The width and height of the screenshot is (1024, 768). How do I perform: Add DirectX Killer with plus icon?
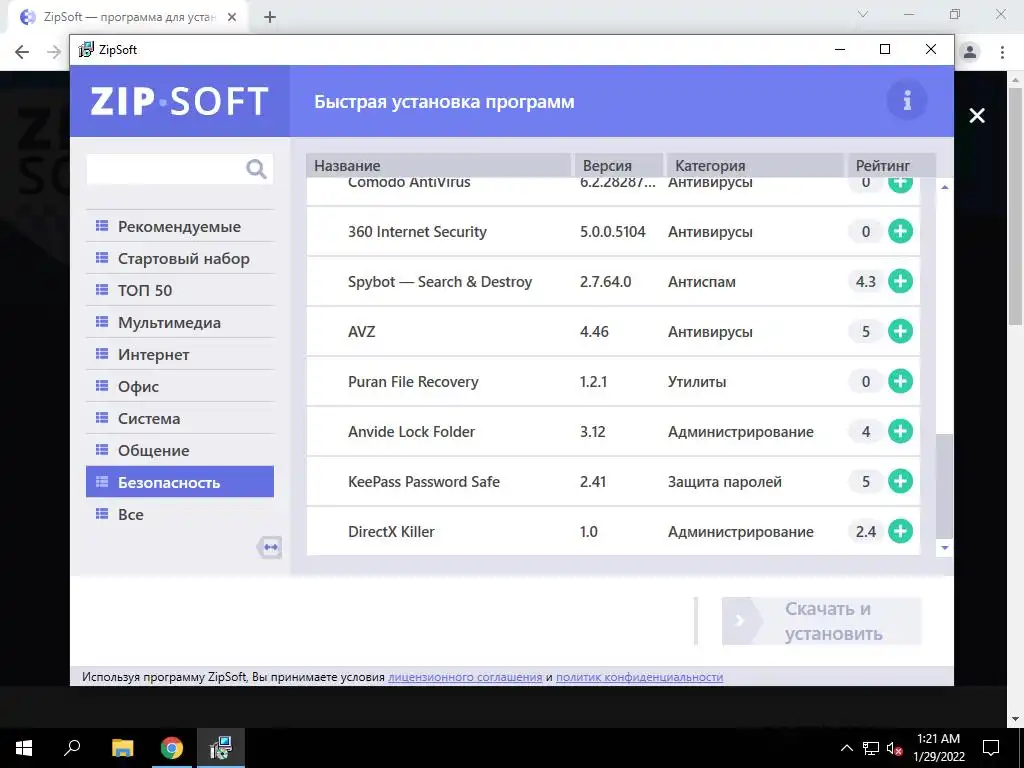900,531
